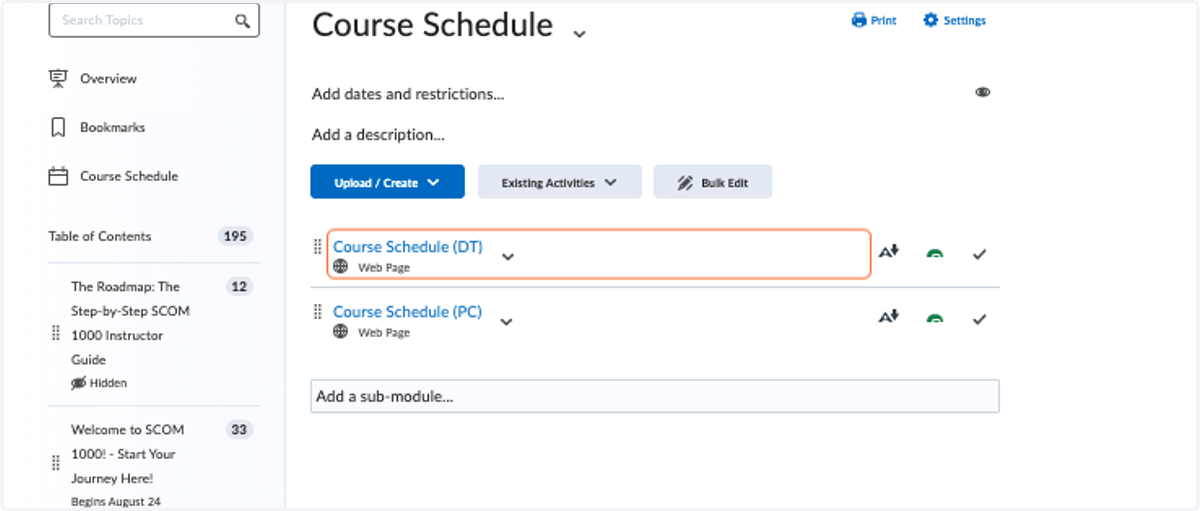Click the Course Schedule page heading
The width and height of the screenshot is (1200, 511).
tap(432, 25)
